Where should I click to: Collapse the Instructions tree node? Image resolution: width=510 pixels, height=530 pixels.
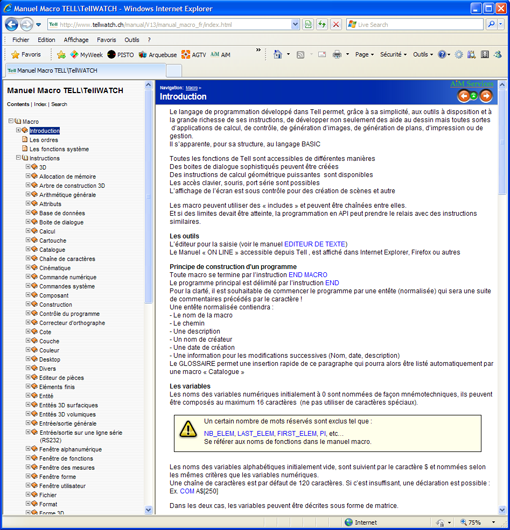18,158
